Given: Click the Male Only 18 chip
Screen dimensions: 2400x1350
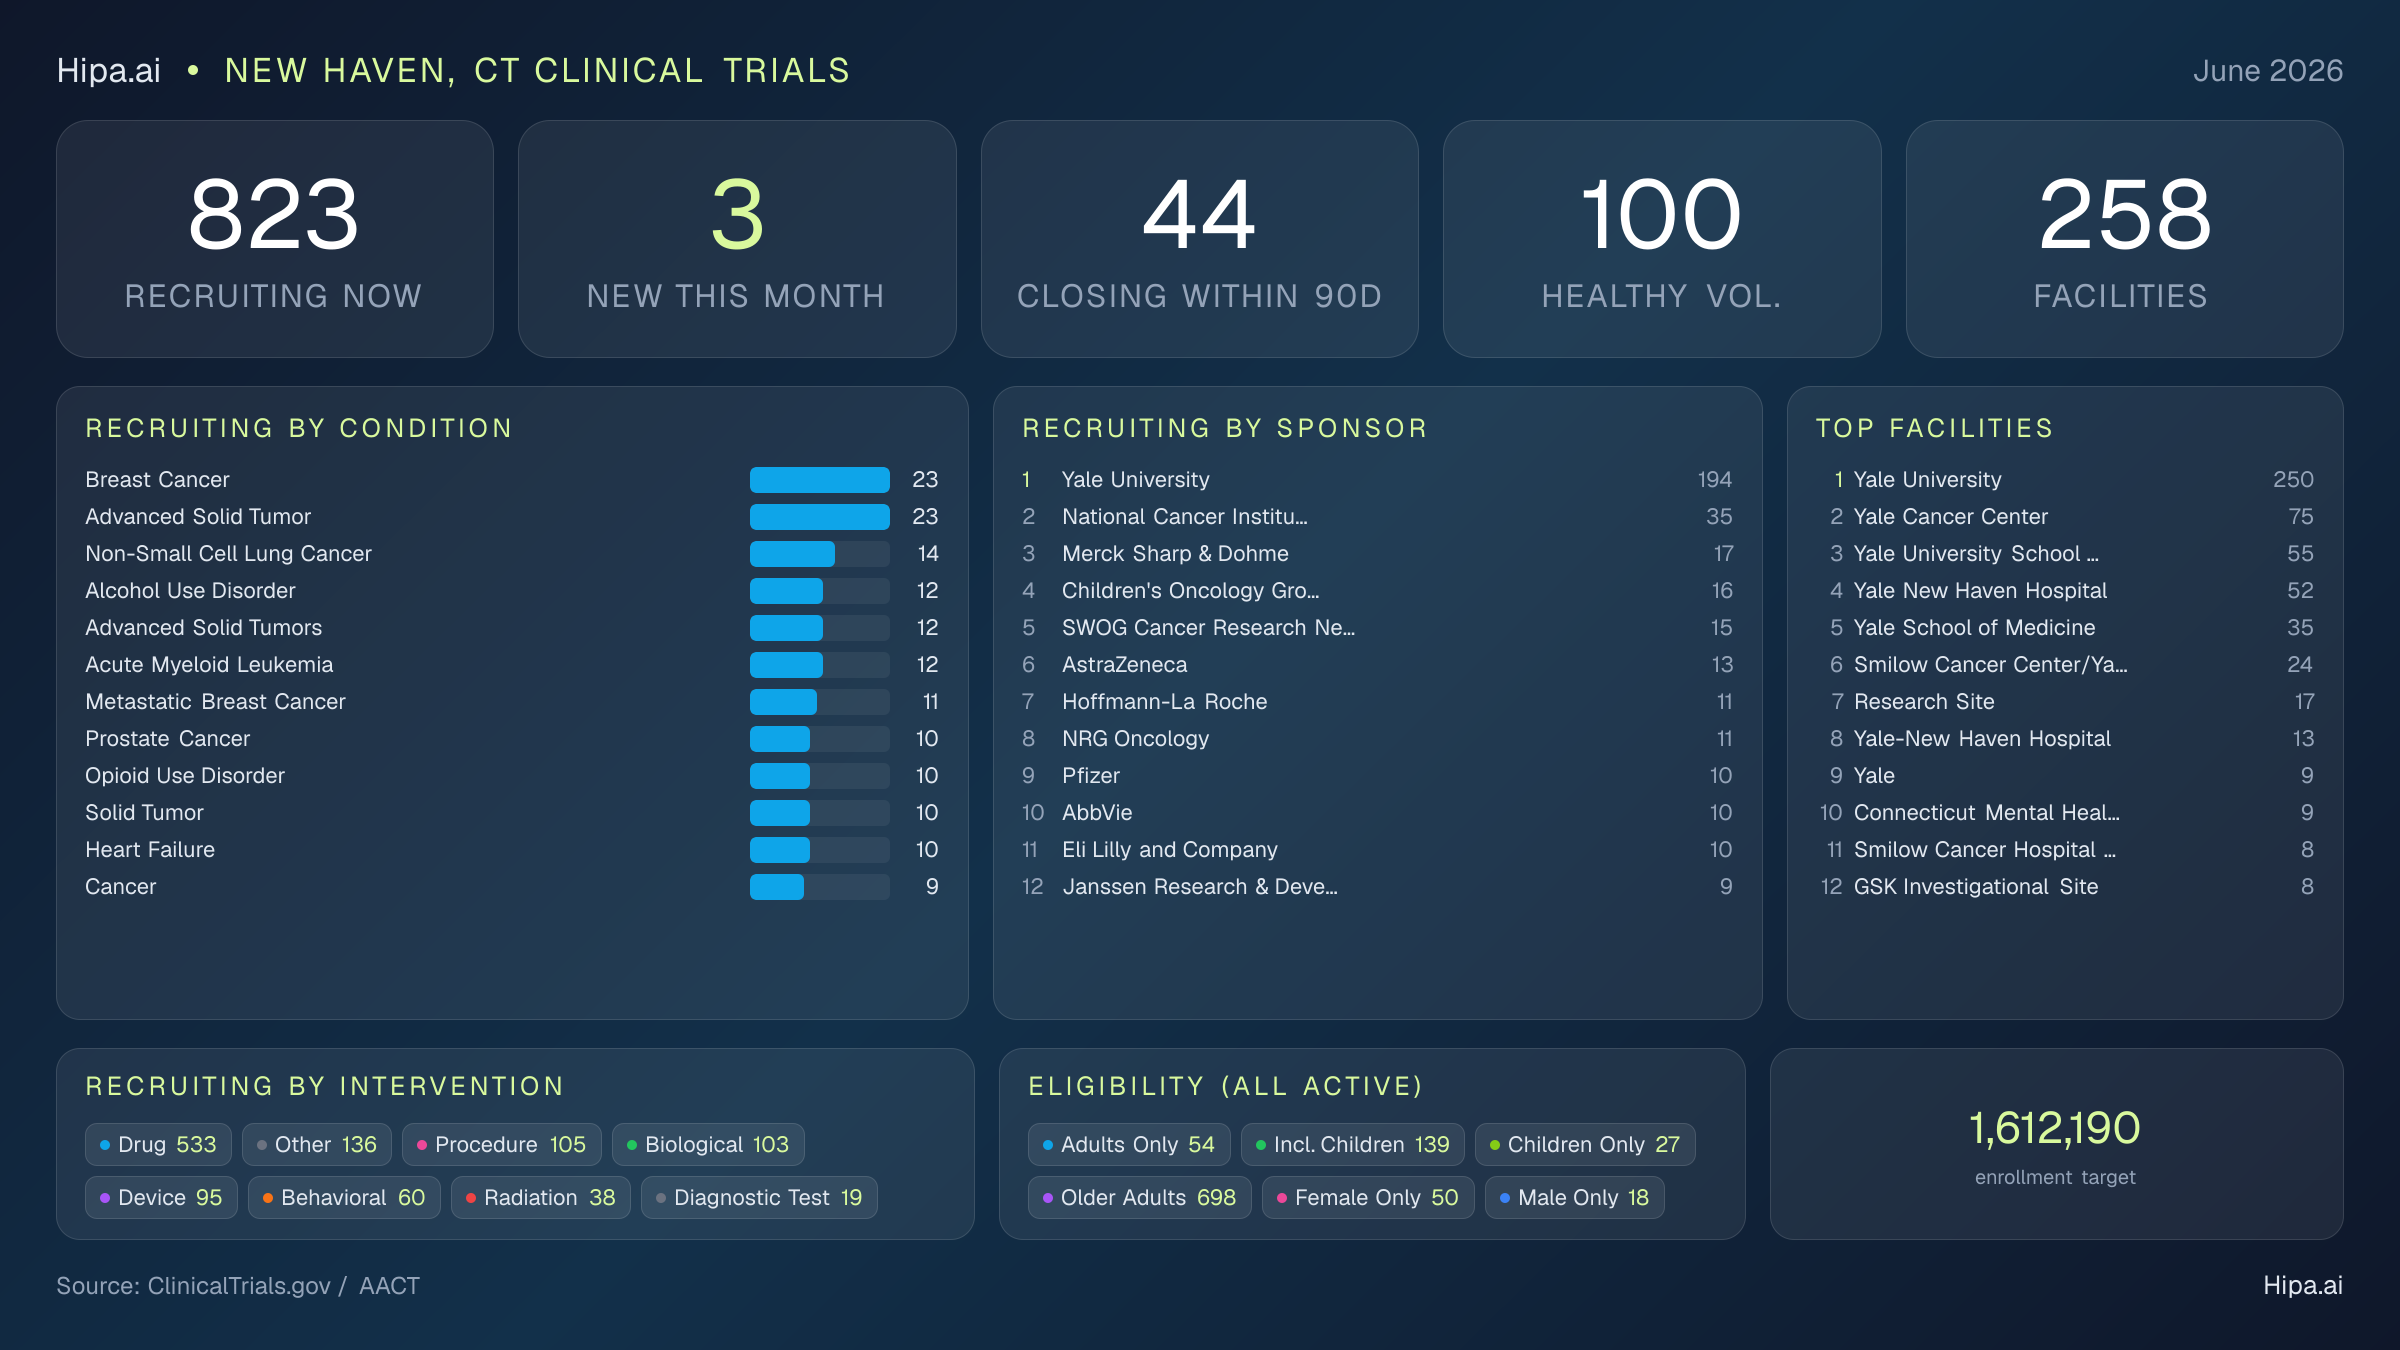Looking at the screenshot, I should pos(1574,1197).
